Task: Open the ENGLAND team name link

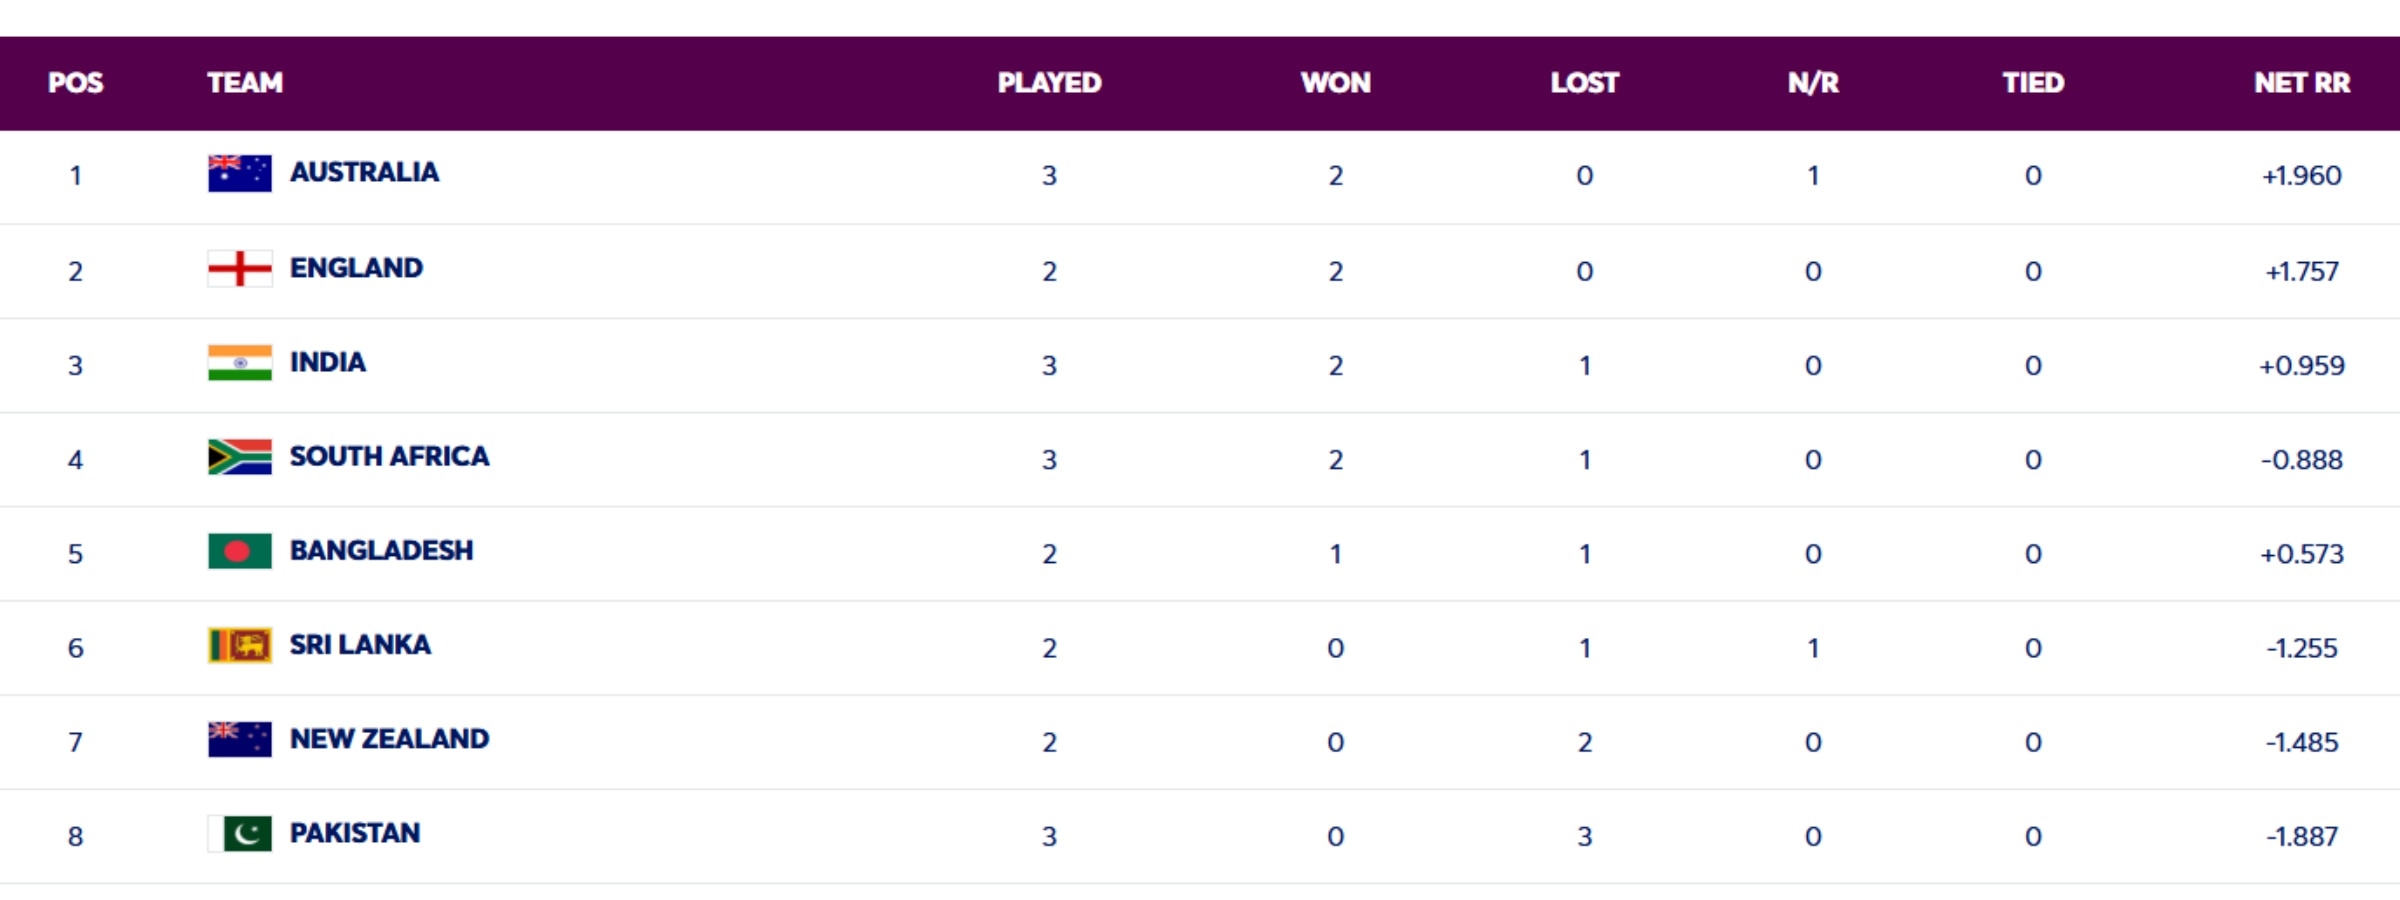Action: (x=356, y=268)
